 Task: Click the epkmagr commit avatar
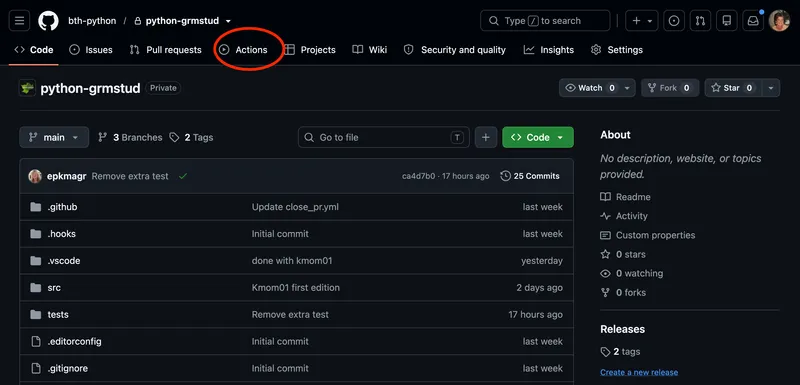[x=35, y=176]
